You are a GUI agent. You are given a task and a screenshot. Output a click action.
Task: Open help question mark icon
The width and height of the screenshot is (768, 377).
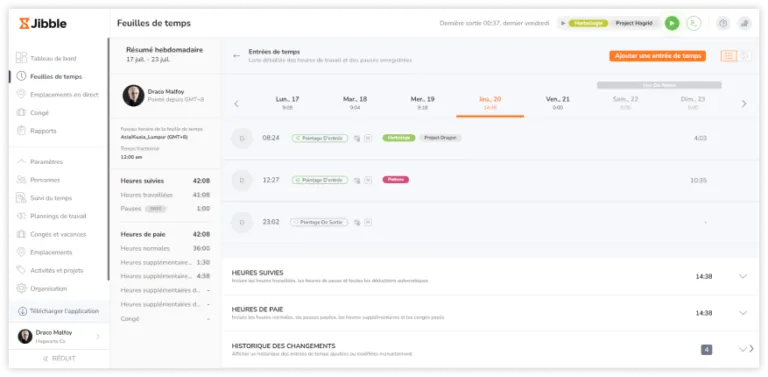[723, 24]
